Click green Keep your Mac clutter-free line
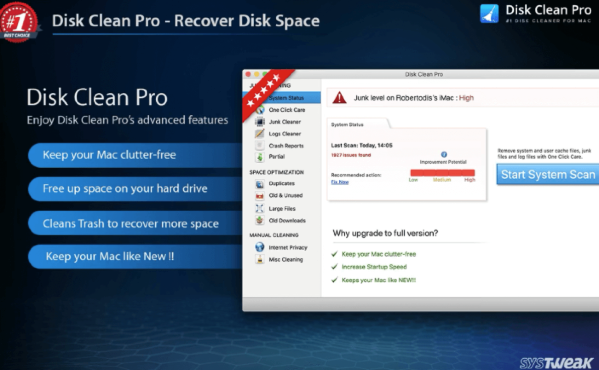Viewport: 599px width, 370px height. (x=379, y=254)
